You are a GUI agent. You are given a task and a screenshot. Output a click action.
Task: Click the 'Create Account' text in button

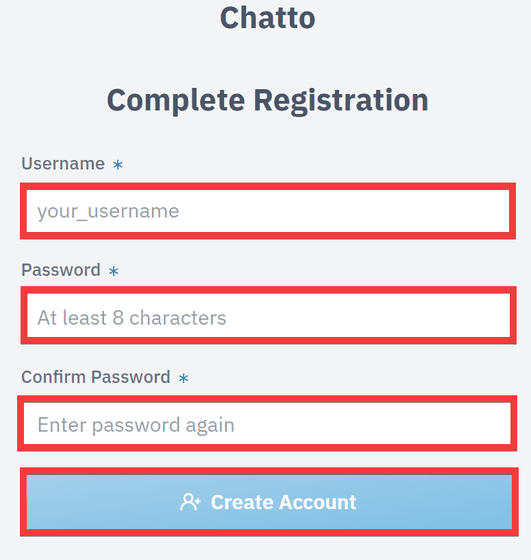[284, 502]
